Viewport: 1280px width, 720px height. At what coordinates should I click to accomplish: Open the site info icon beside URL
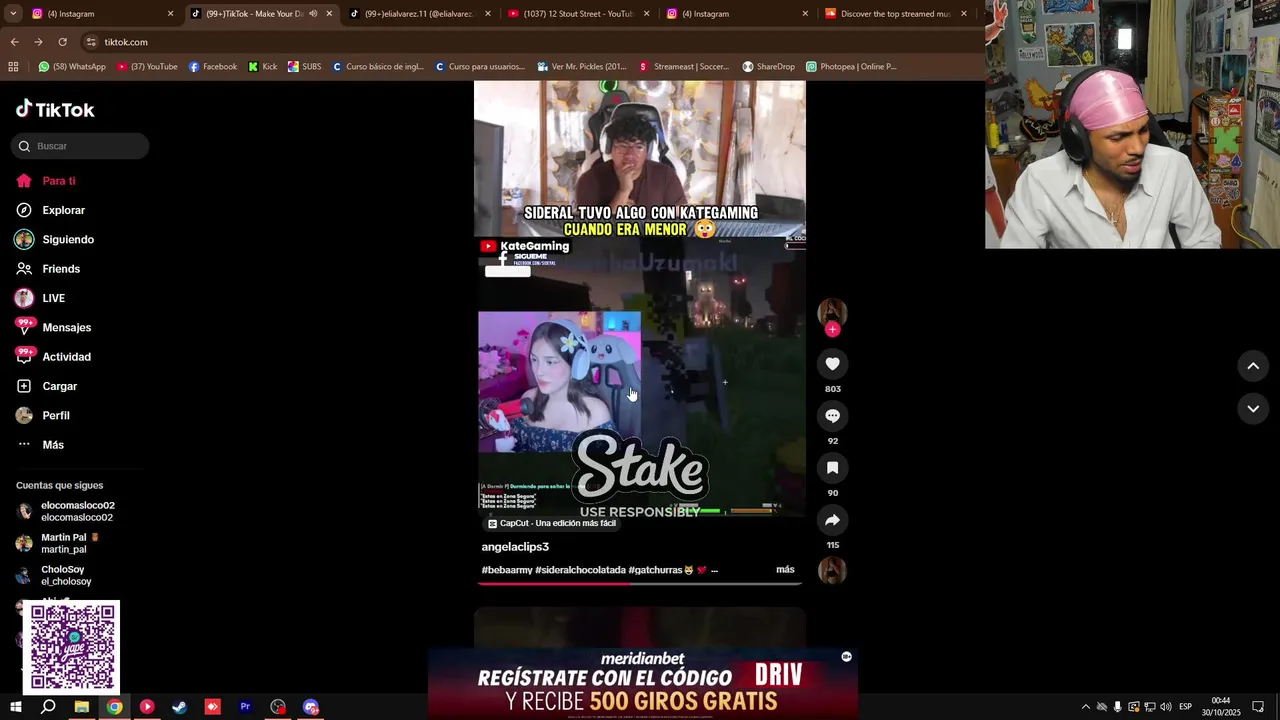click(91, 42)
